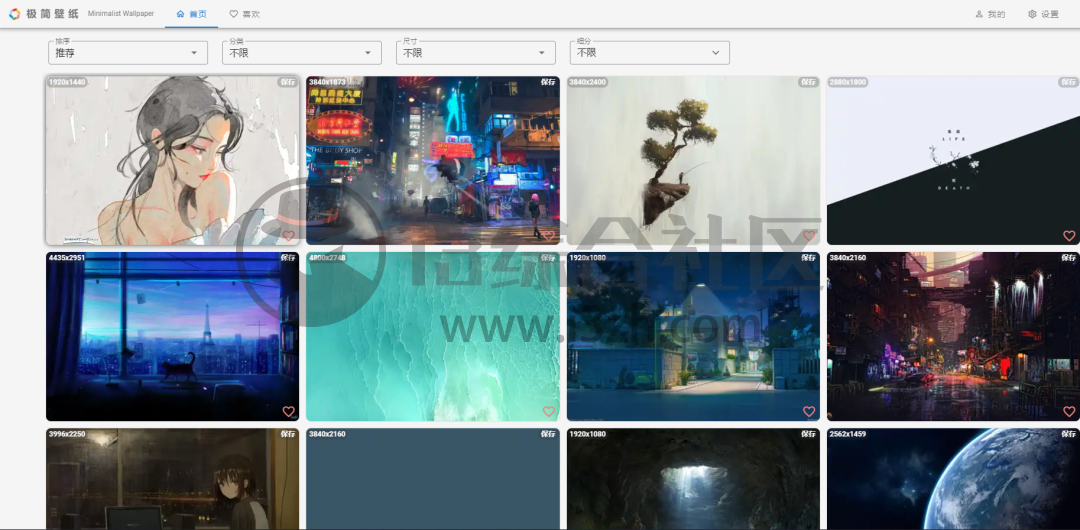1080x530 pixels.
Task: Save the 1920x1080 cave light wallpaper
Action: pyautogui.click(x=808, y=434)
